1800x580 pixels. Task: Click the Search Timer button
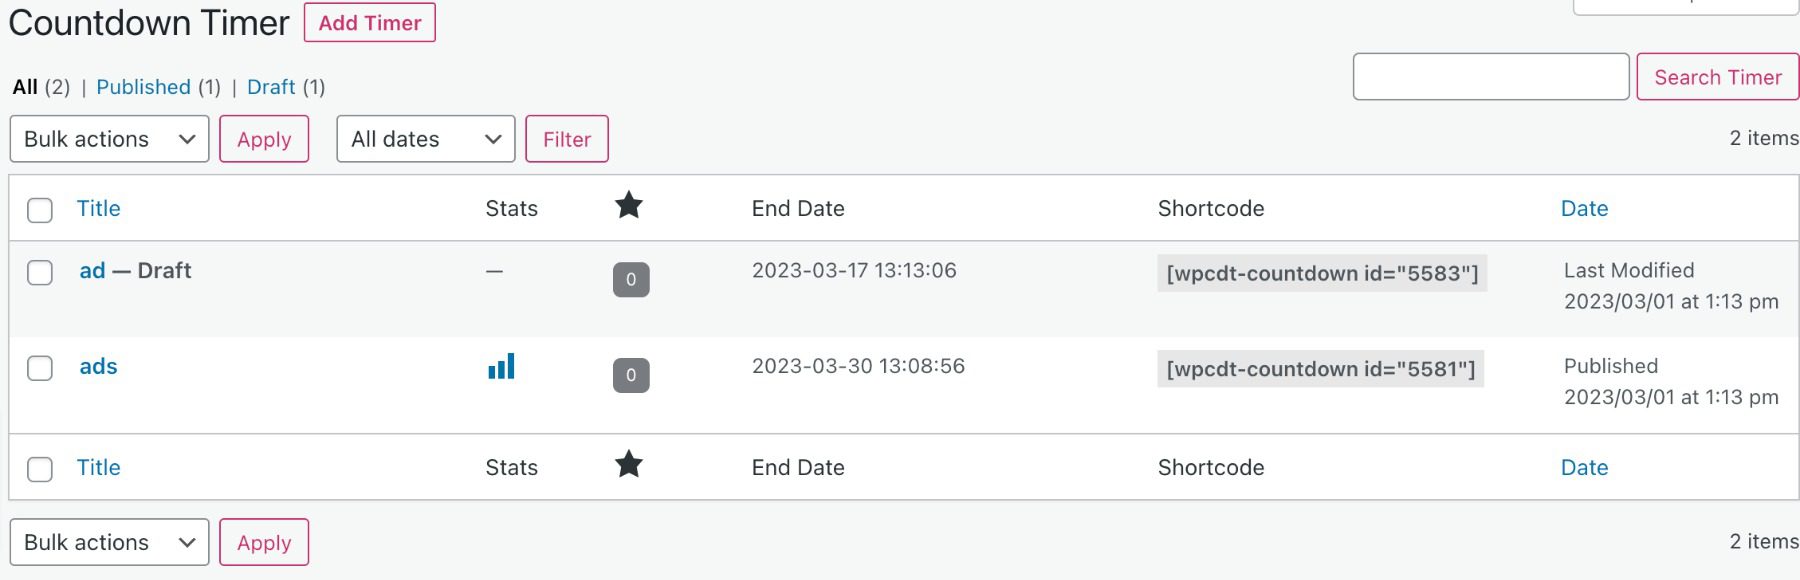click(1717, 77)
